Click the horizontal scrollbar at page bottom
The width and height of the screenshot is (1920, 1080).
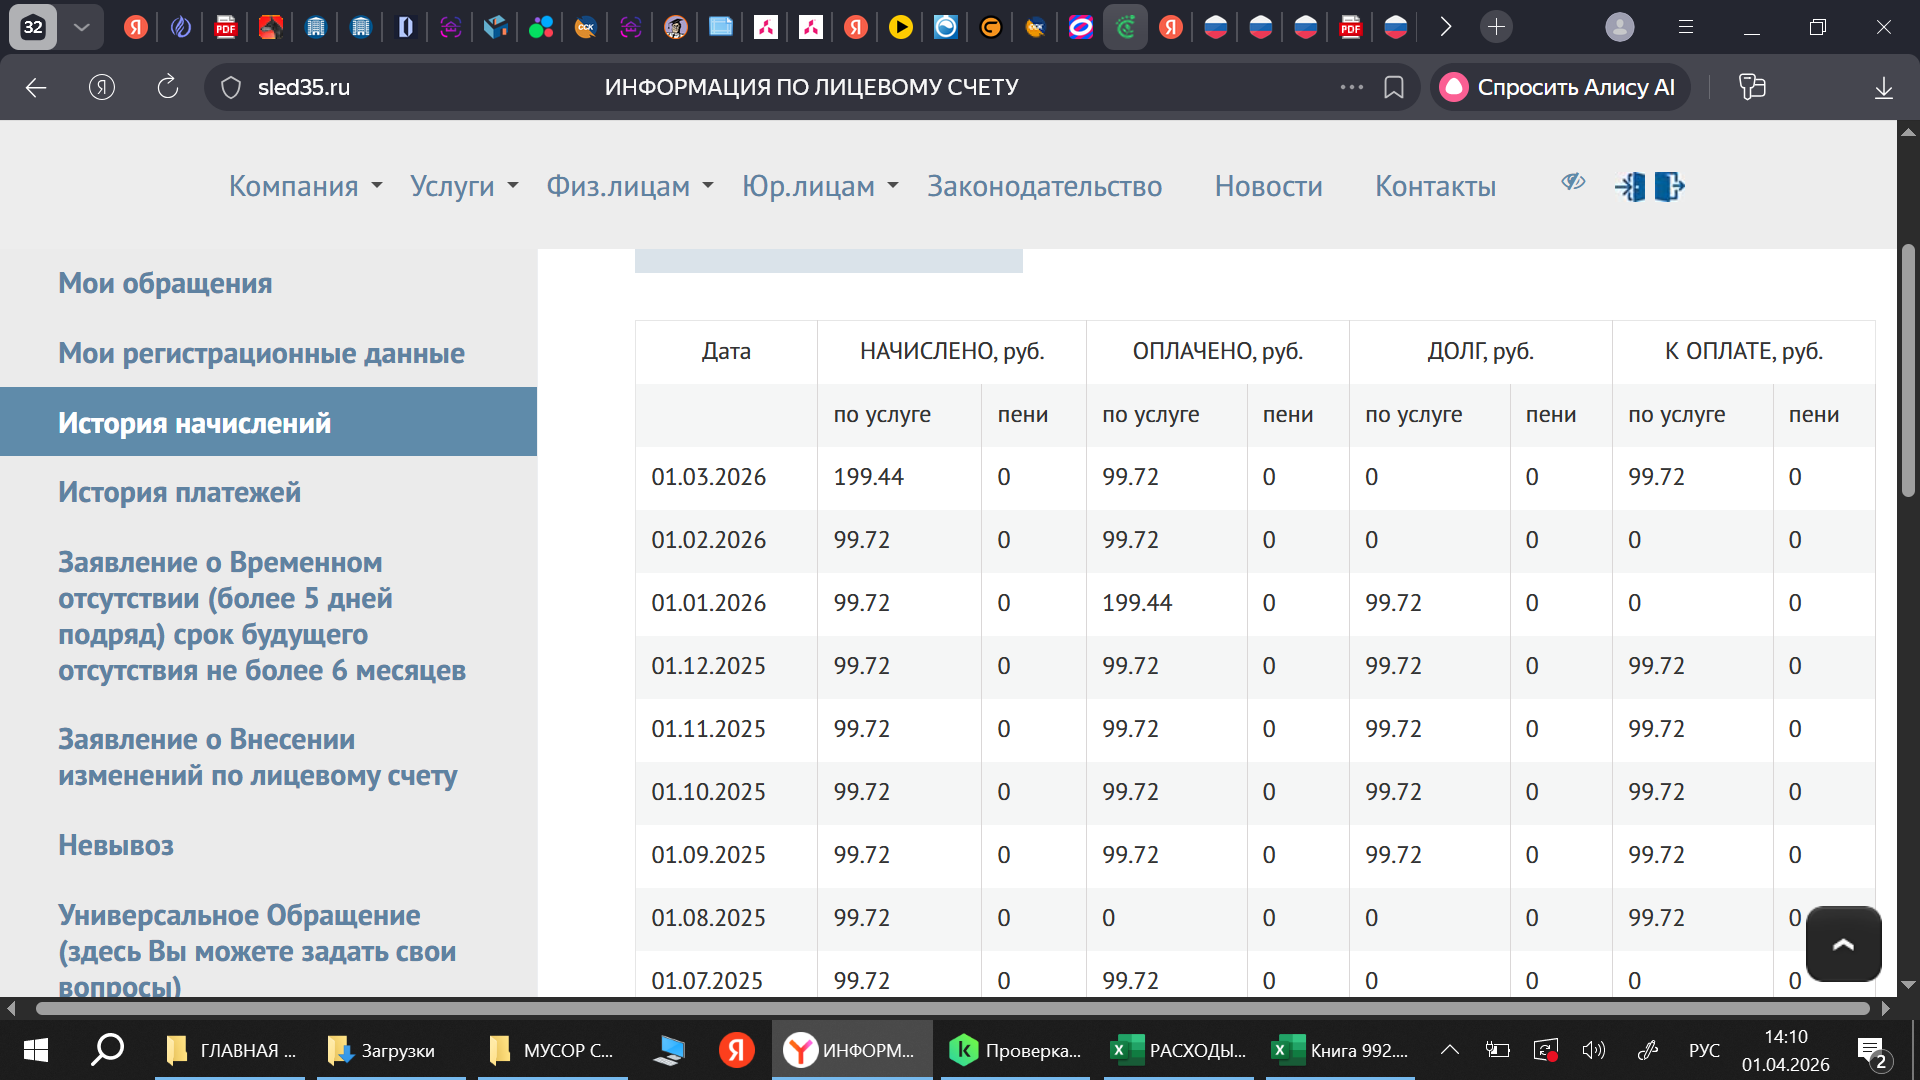(x=950, y=1008)
